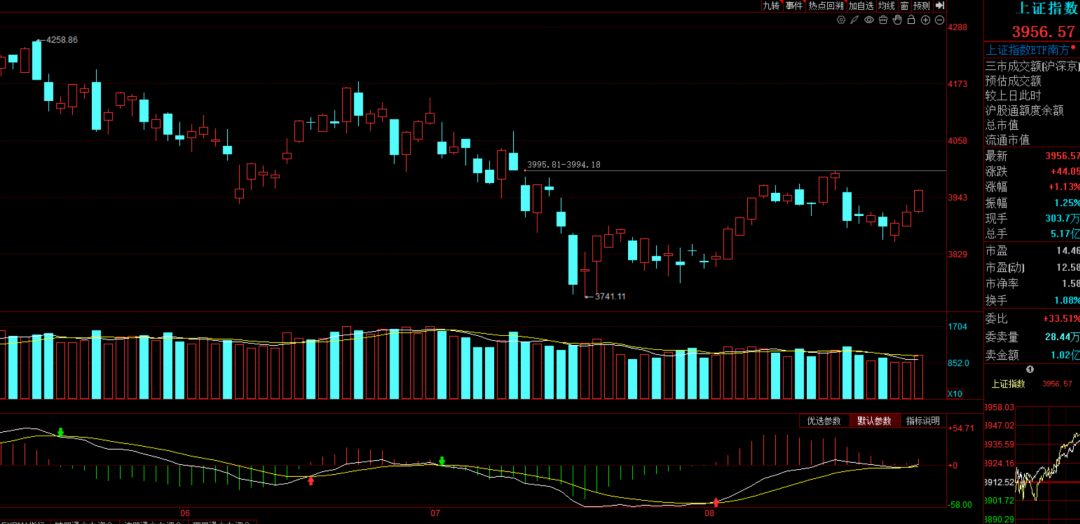Image resolution: width=1080 pixels, height=524 pixels.
Task: Toggle the chart lock icon
Action: pos(911,21)
